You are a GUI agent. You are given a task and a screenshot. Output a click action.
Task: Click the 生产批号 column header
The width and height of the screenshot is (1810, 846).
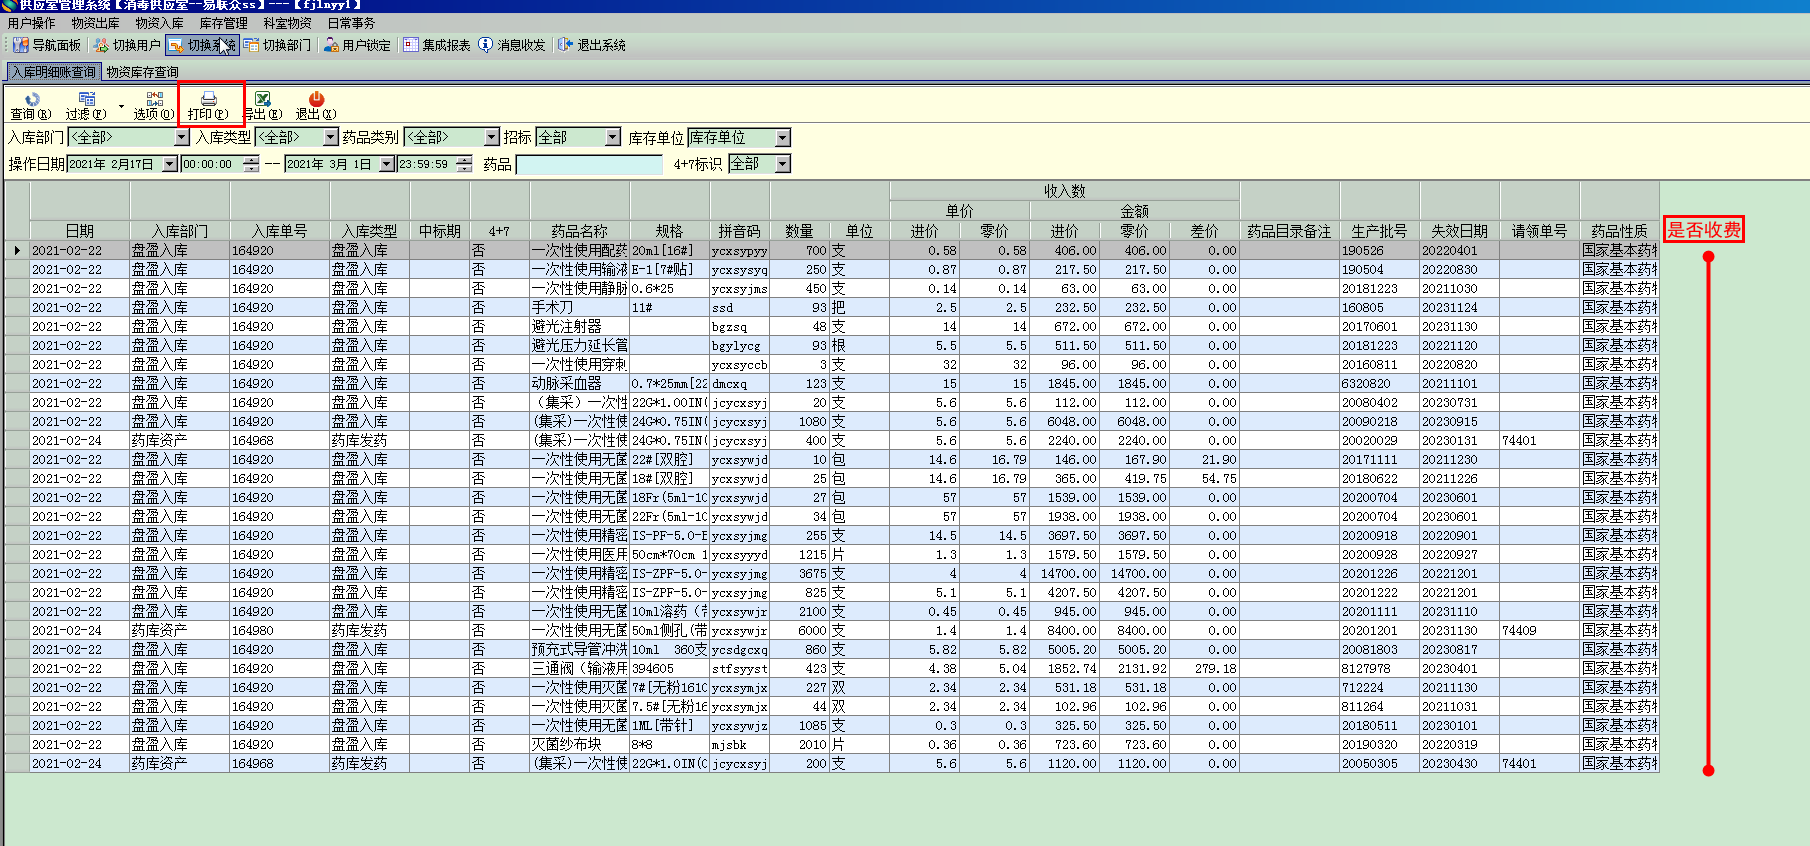pos(1380,231)
